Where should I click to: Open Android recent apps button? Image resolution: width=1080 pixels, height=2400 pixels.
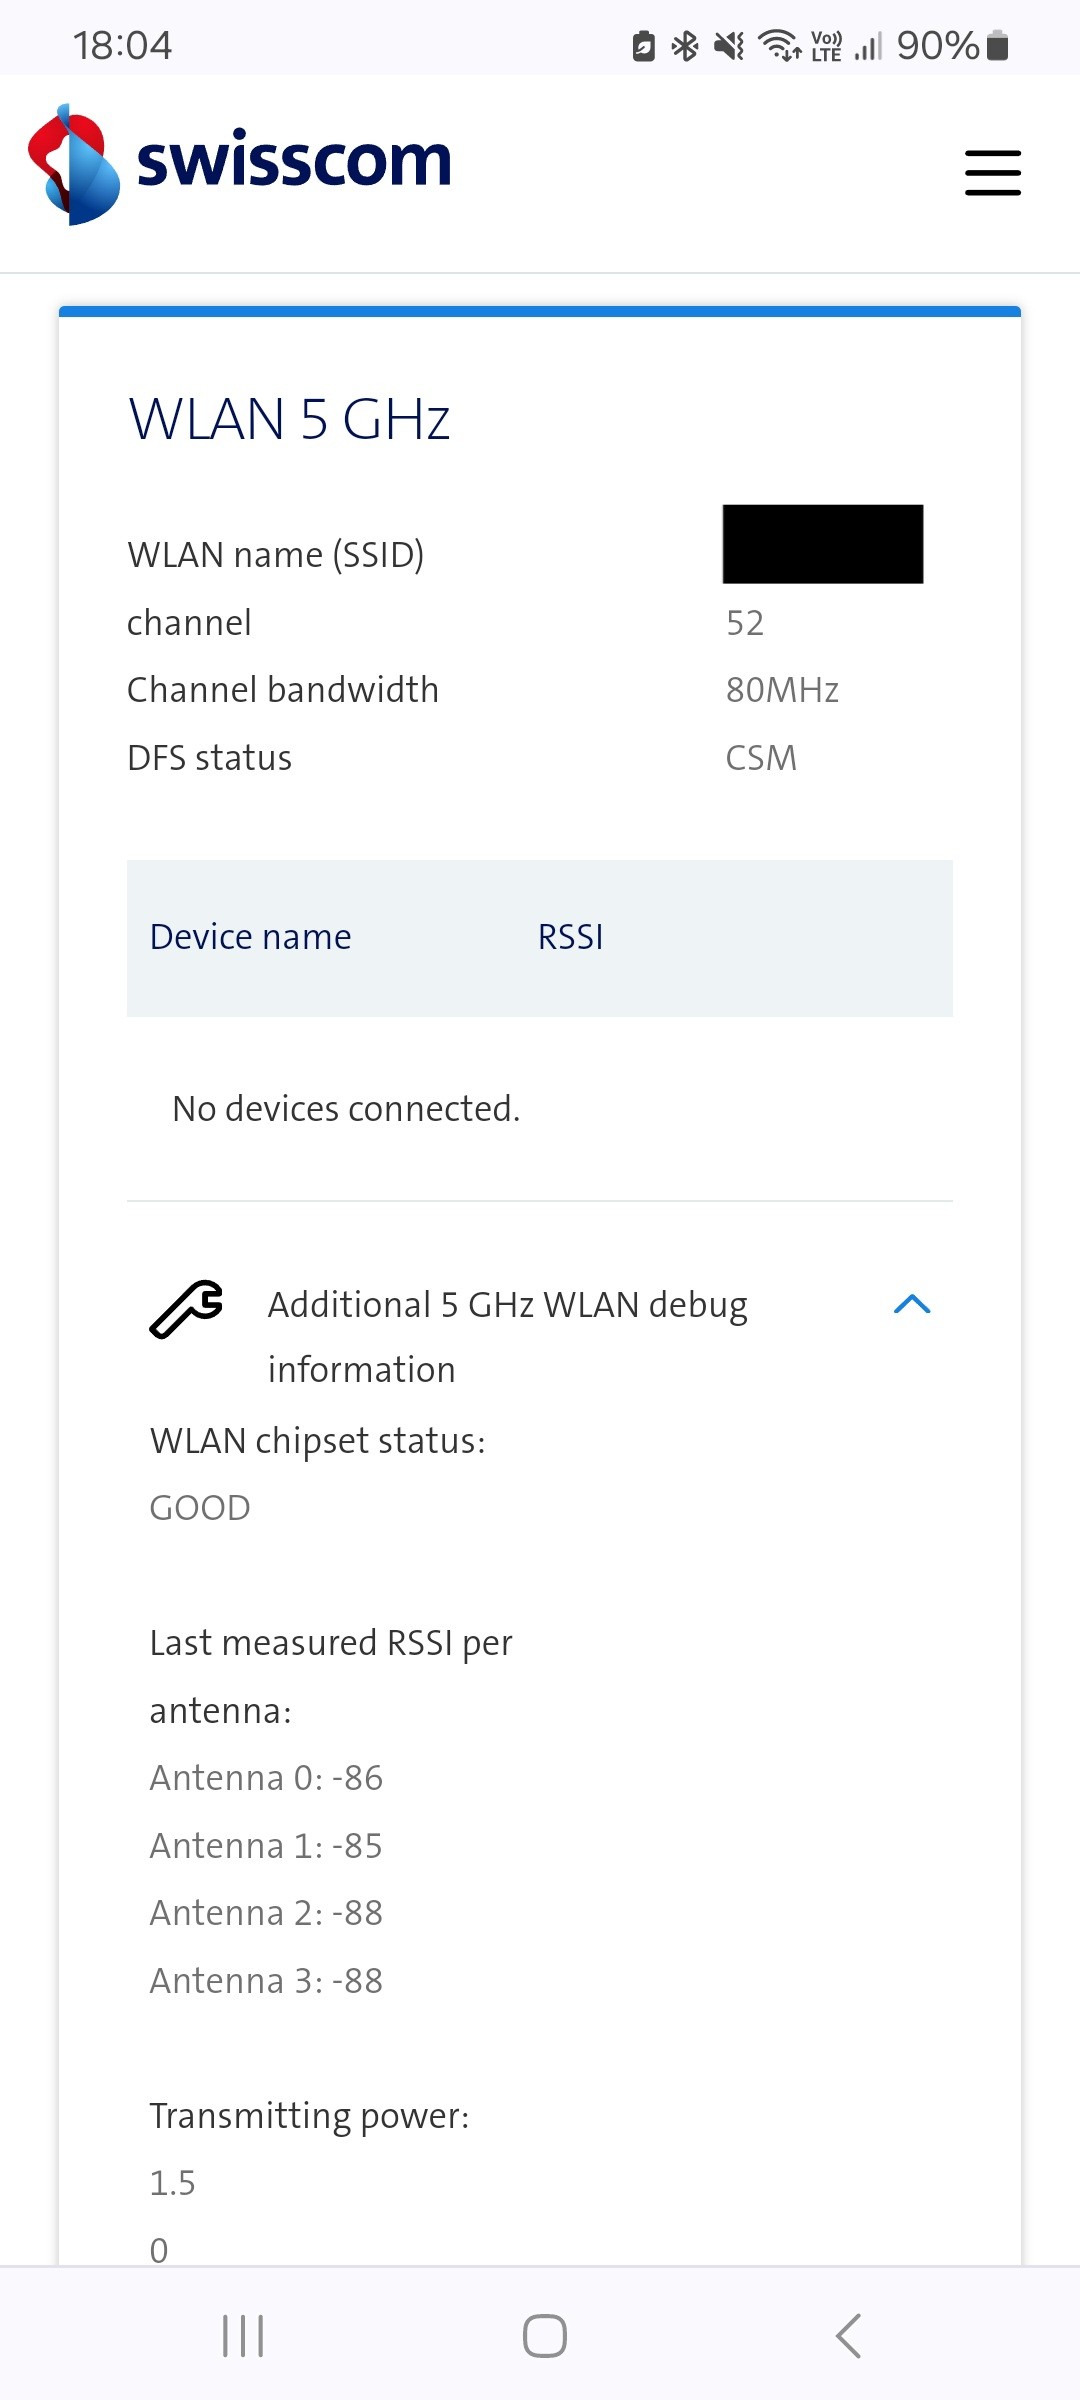click(243, 2336)
